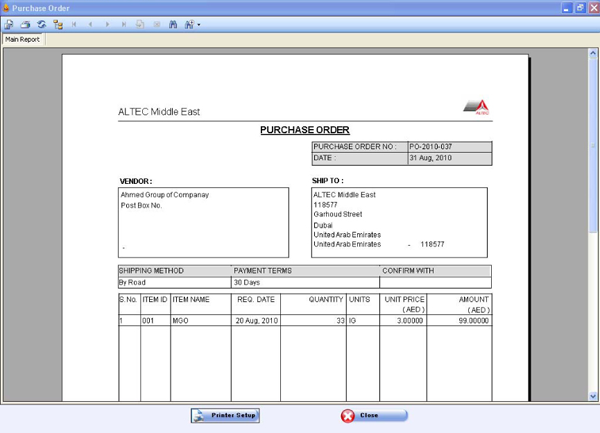Click the date 31 Aug, 2010
Screen dimensions: 600x433
point(430,158)
